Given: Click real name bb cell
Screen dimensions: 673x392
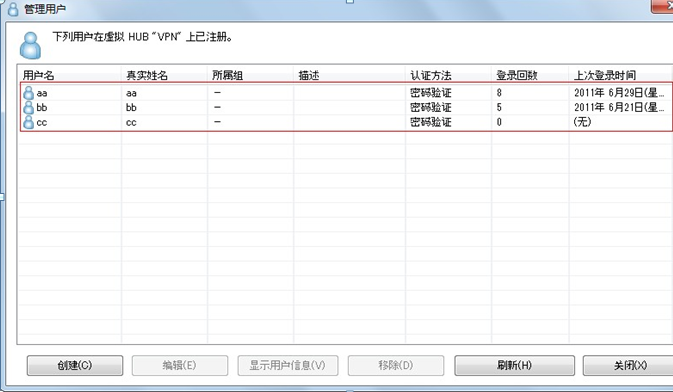Looking at the screenshot, I should (131, 107).
